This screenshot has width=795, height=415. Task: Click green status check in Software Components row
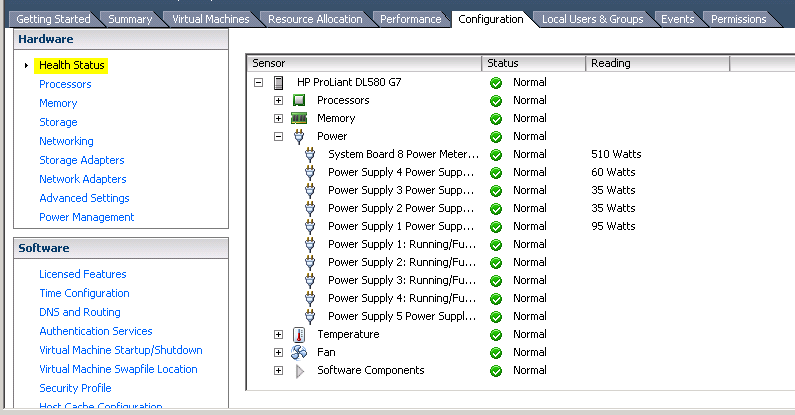click(x=496, y=371)
